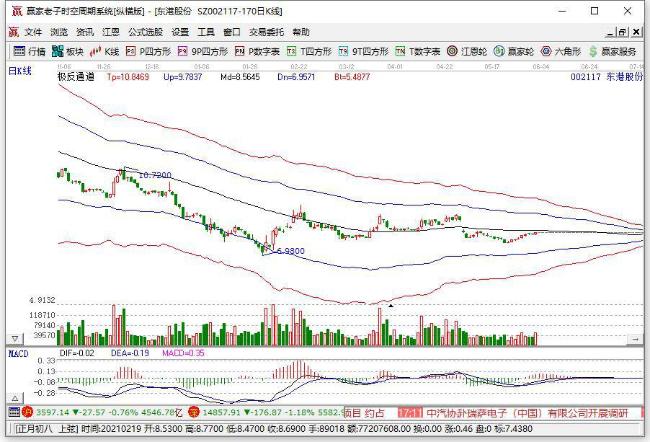Open the 交易委托 menu

267,32
